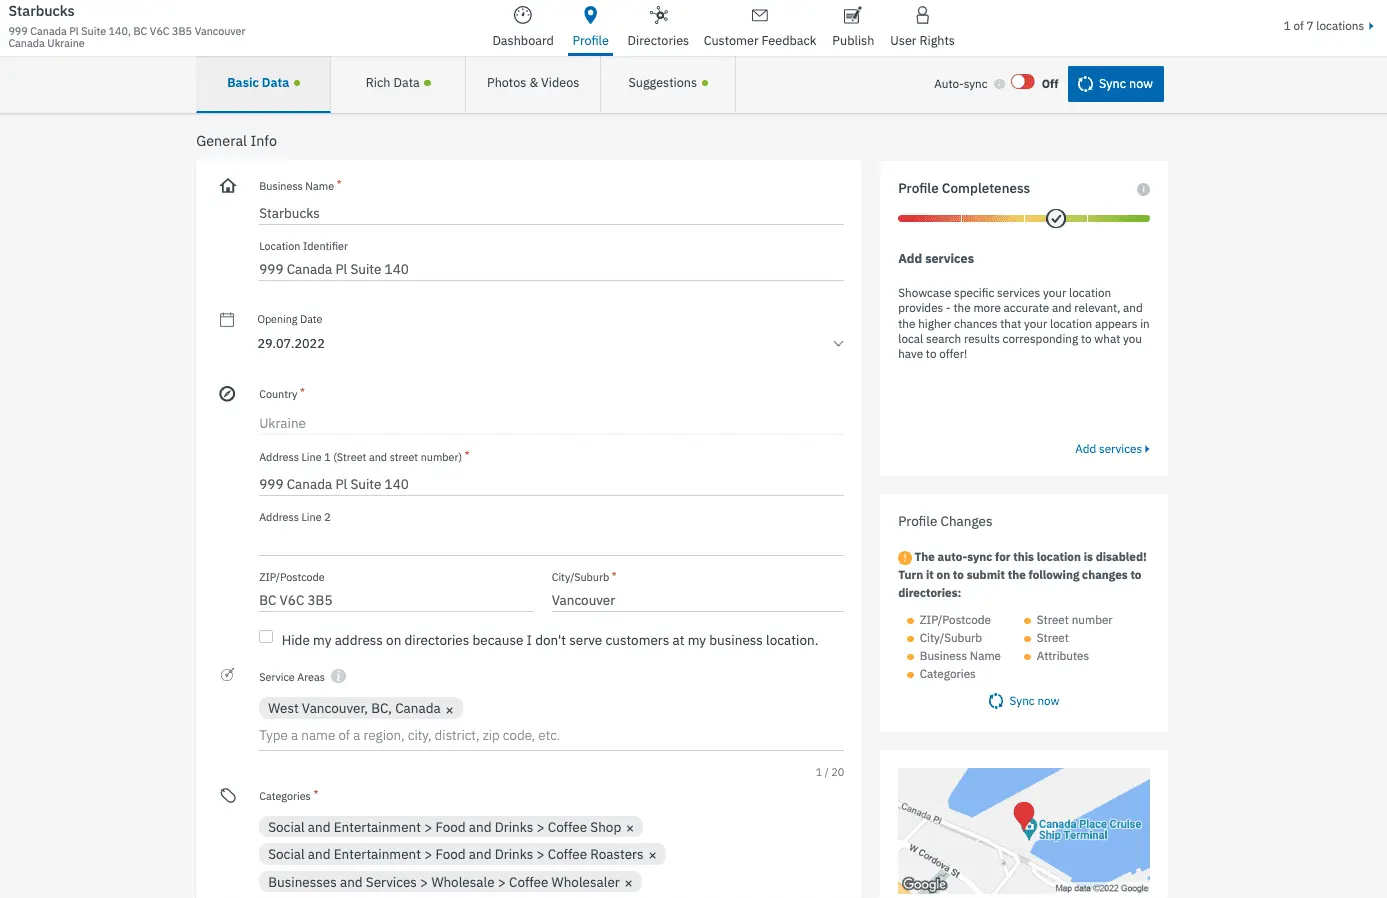Click the Add services heading
The width and height of the screenshot is (1387, 898).
[936, 258]
